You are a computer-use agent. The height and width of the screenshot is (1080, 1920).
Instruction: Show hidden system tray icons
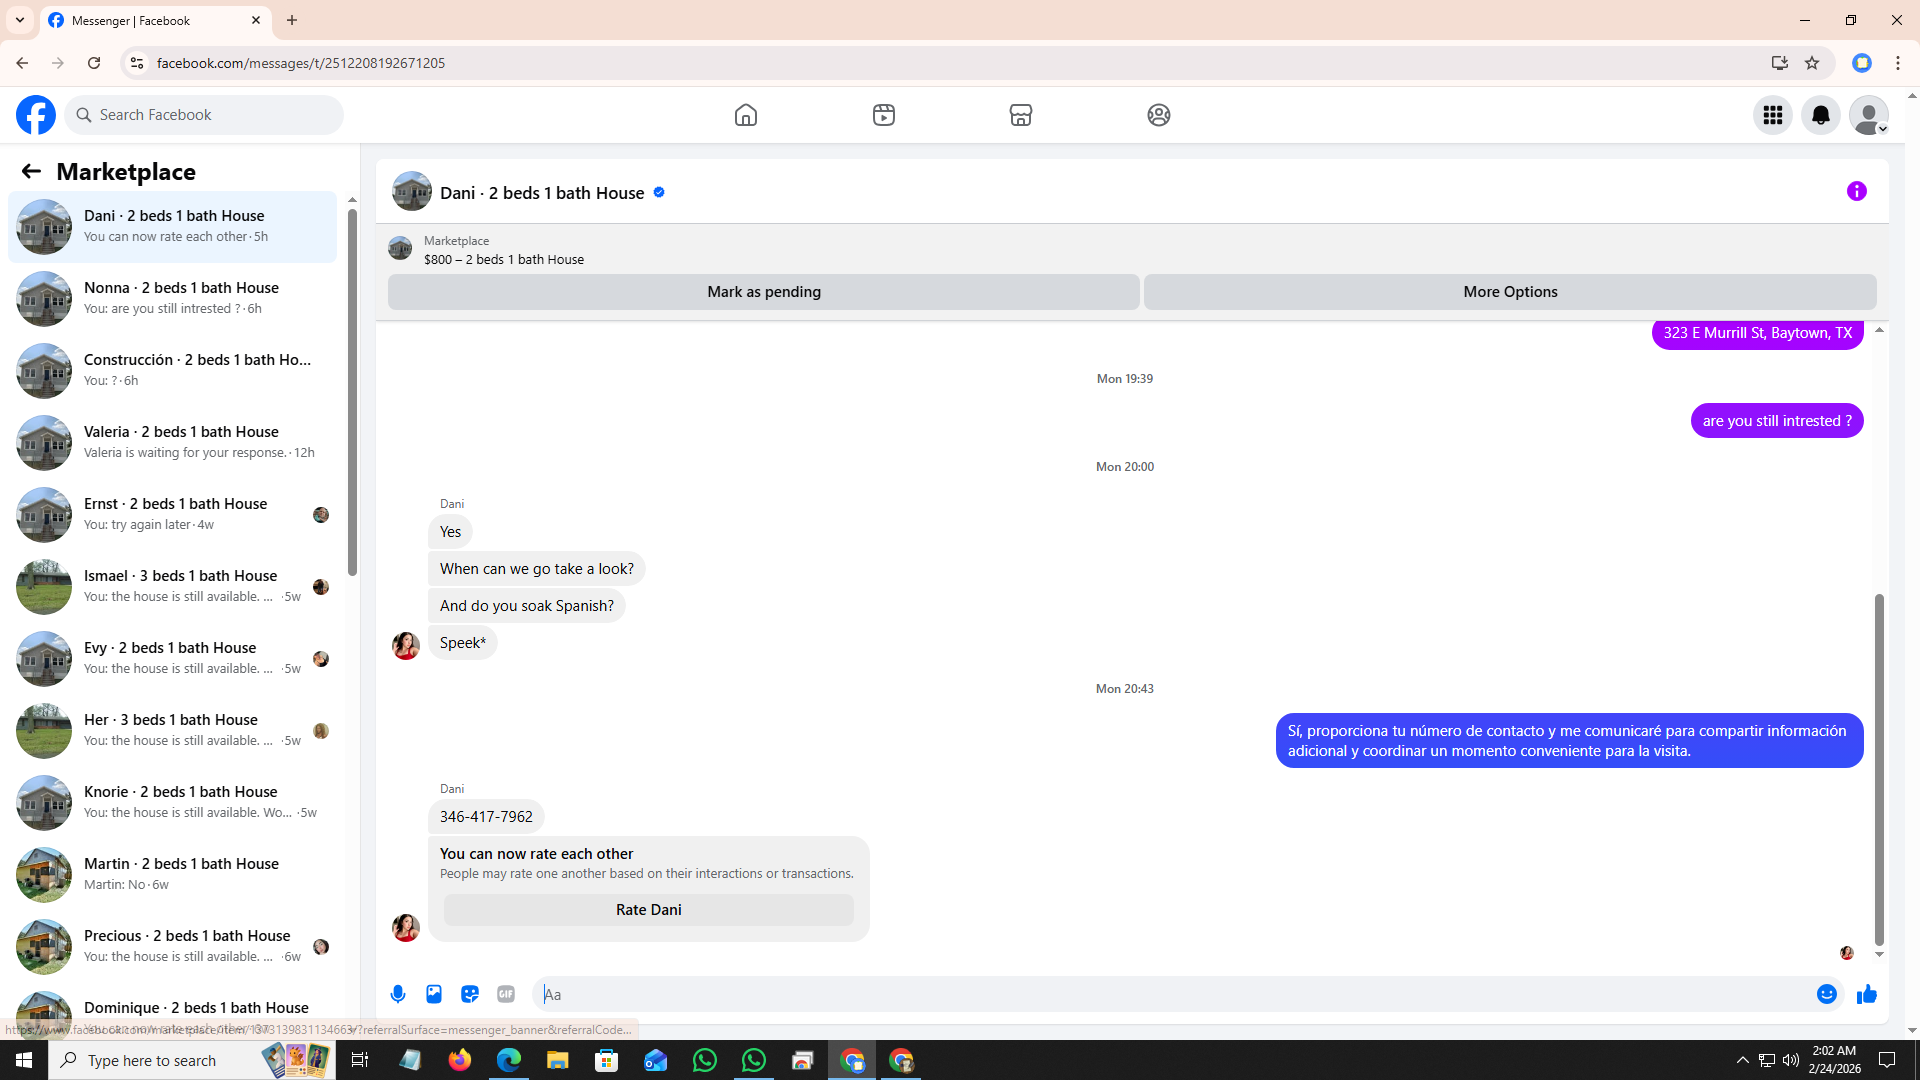(x=1742, y=1060)
